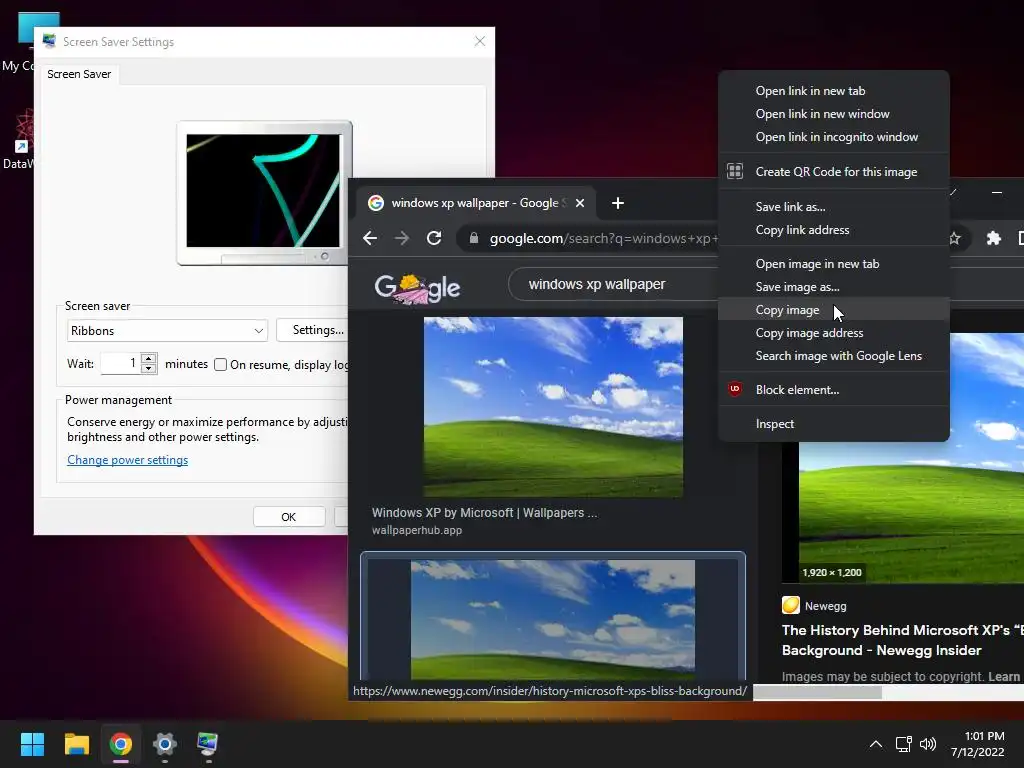Screen dimensions: 1024x768
Task: Toggle On resume, display logon checkbox
Action: coord(221,364)
